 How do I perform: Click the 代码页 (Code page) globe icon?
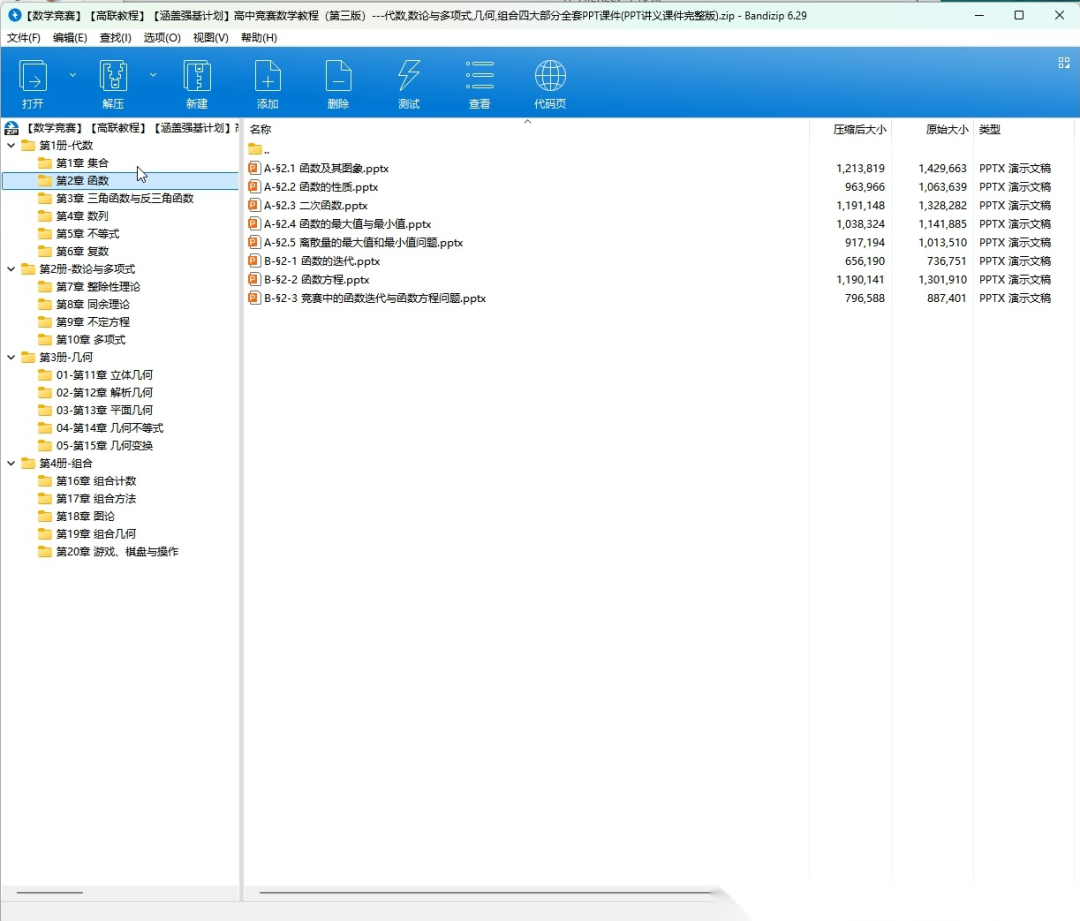pos(550,77)
